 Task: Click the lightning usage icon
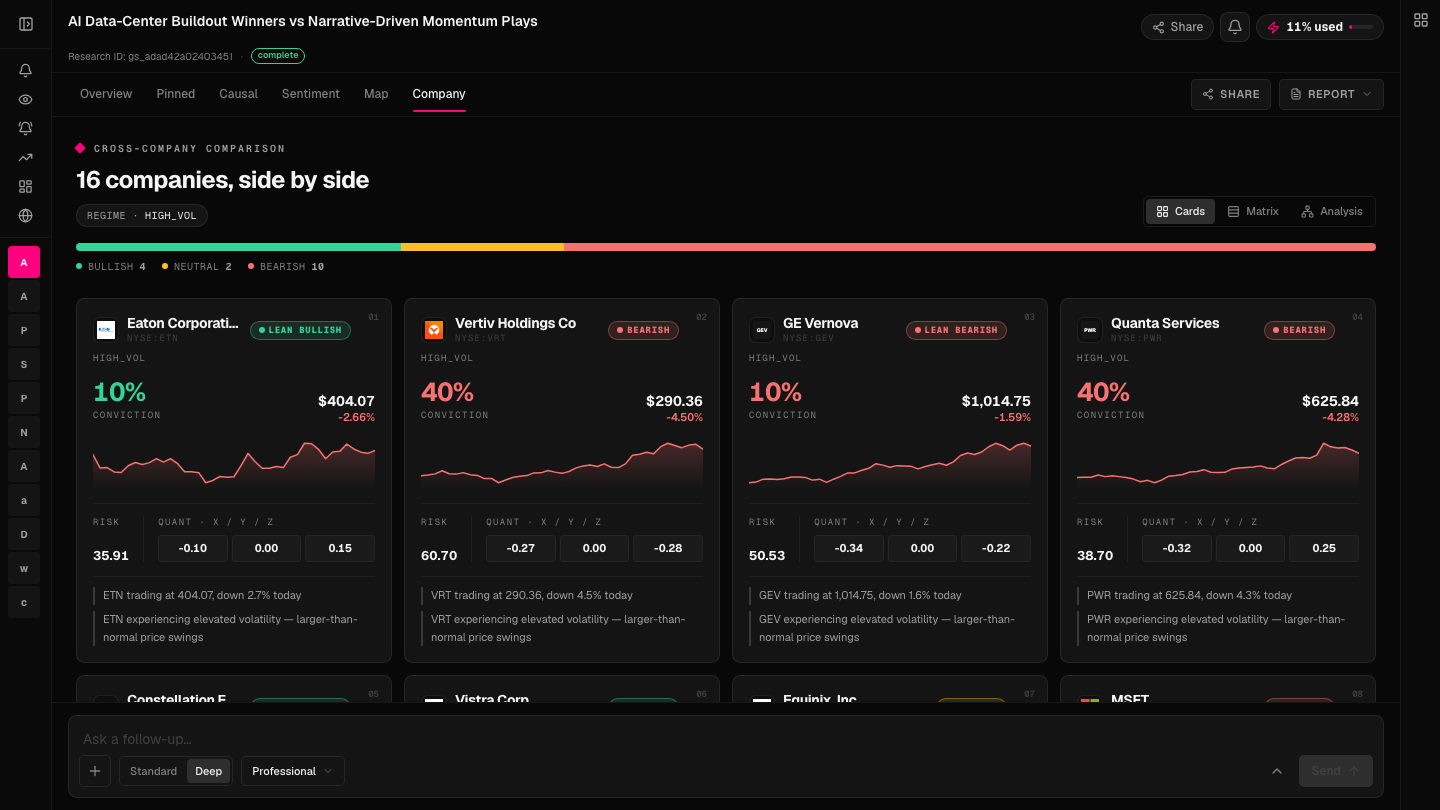(x=1273, y=27)
